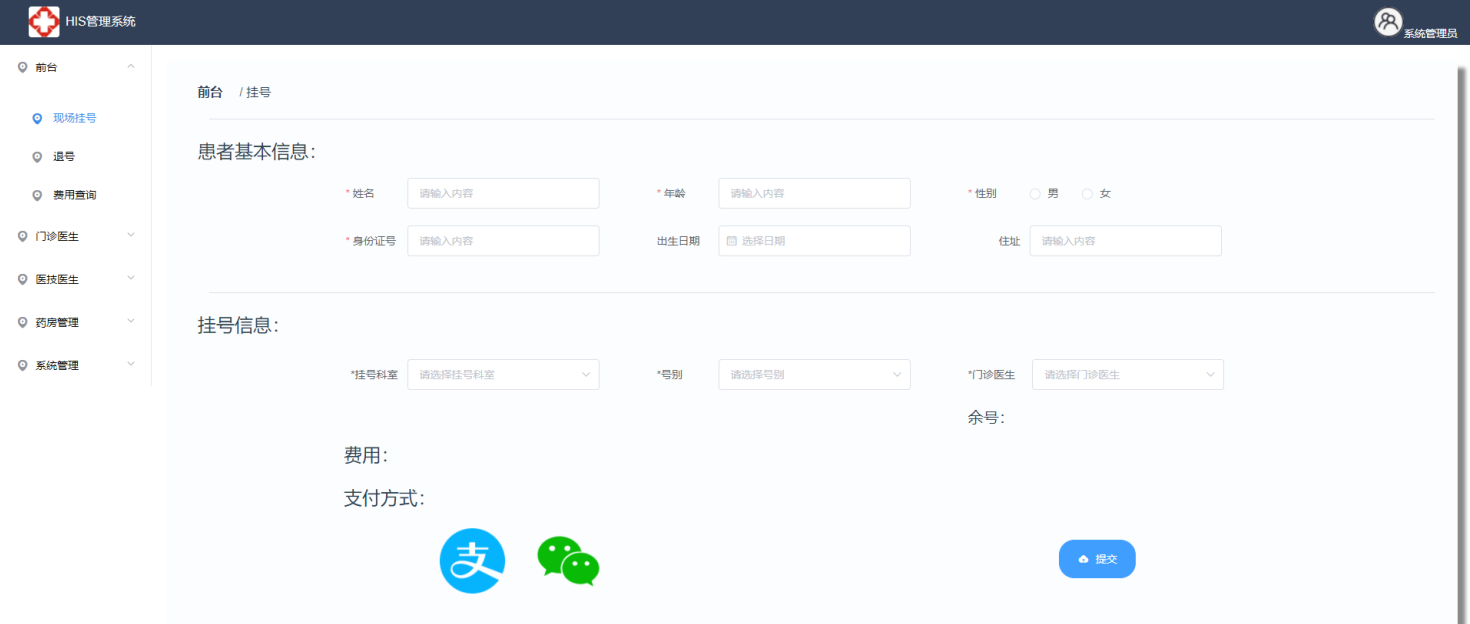The width and height of the screenshot is (1470, 624).
Task: Open the 门诊医生 select dropdown
Action: [x=1127, y=375]
